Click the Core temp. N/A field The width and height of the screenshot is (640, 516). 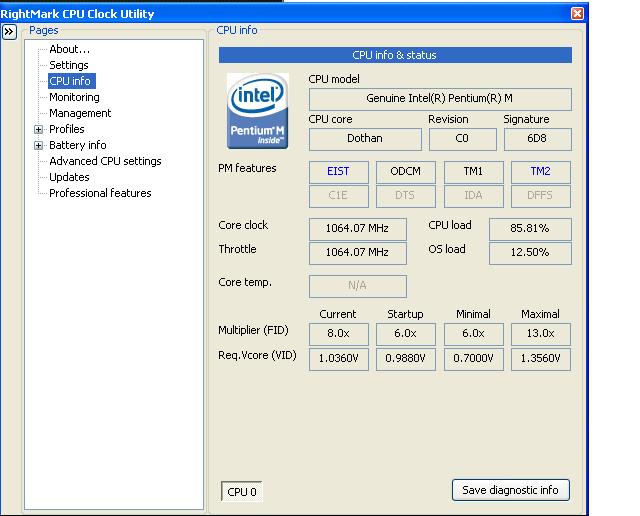coord(358,286)
